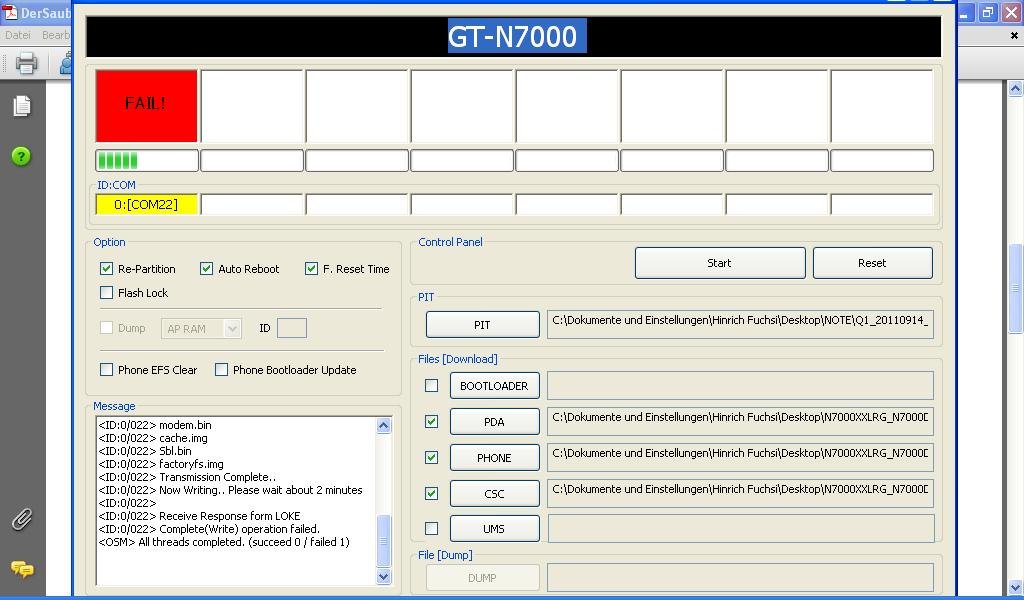The width and height of the screenshot is (1024, 600).
Task: Click the PHONE file button
Action: 494,458
